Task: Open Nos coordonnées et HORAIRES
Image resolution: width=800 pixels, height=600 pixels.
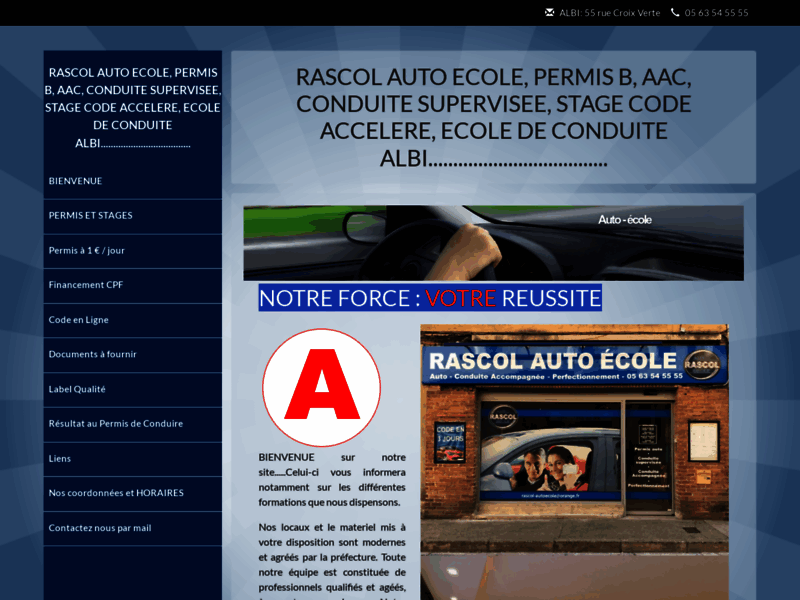Action: 133,493
